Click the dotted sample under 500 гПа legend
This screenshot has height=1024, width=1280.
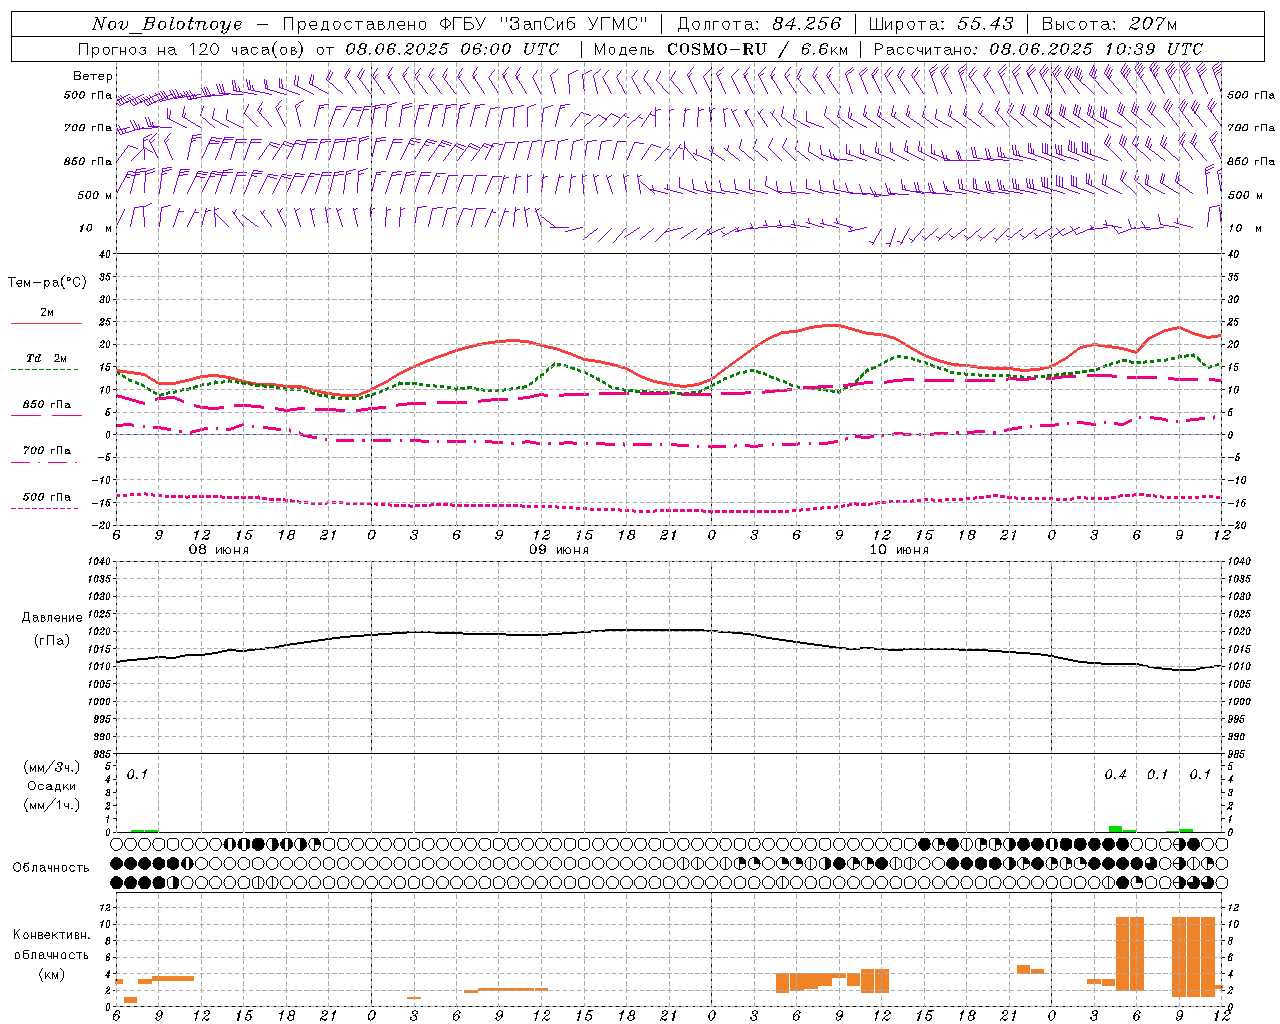[x=46, y=509]
